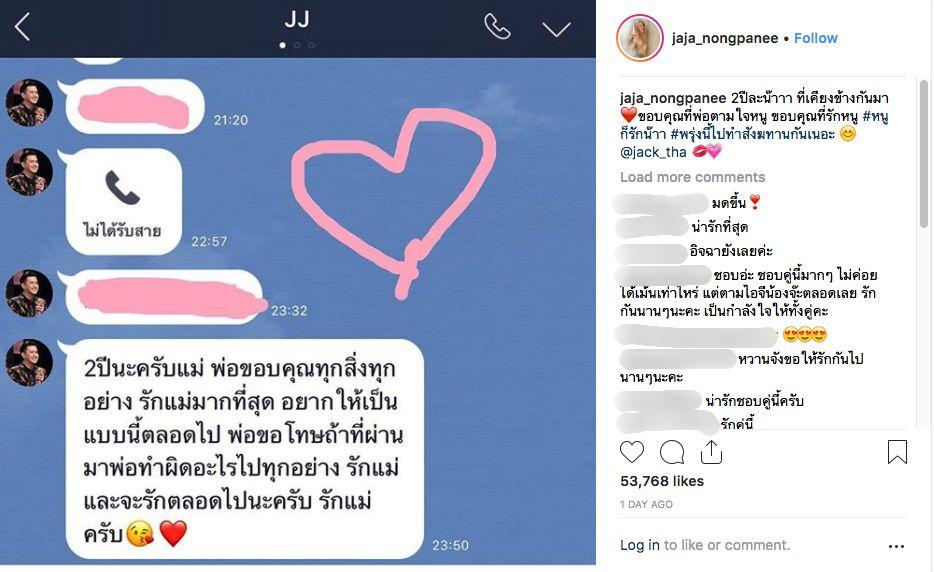Save the post with the bookmark icon
934x572 pixels.
click(x=897, y=452)
